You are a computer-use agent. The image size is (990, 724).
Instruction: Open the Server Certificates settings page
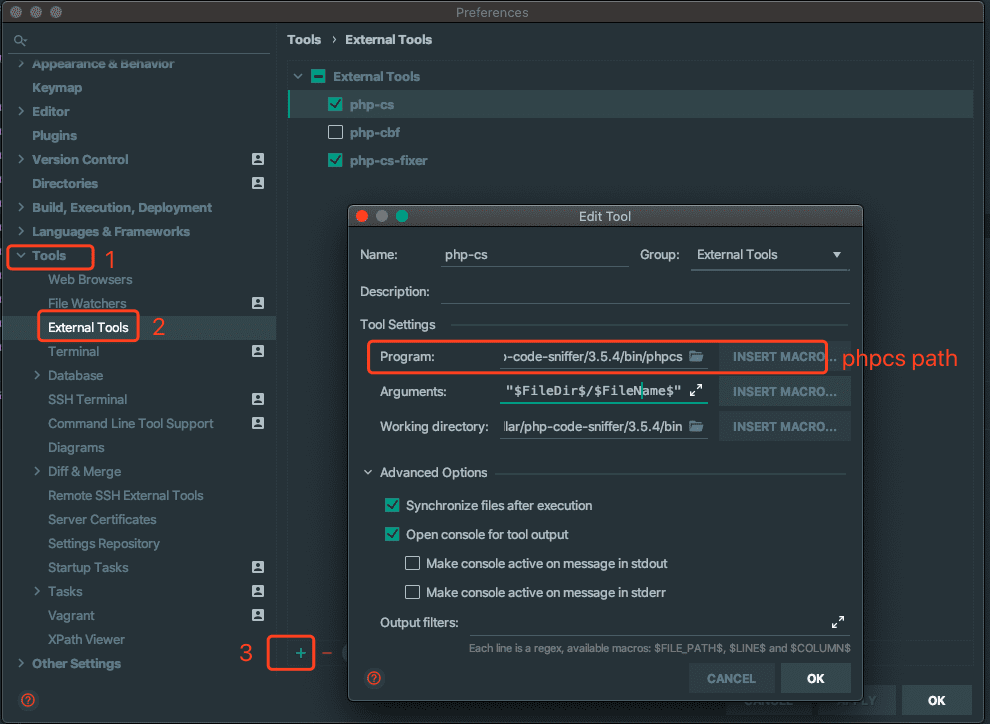[102, 519]
